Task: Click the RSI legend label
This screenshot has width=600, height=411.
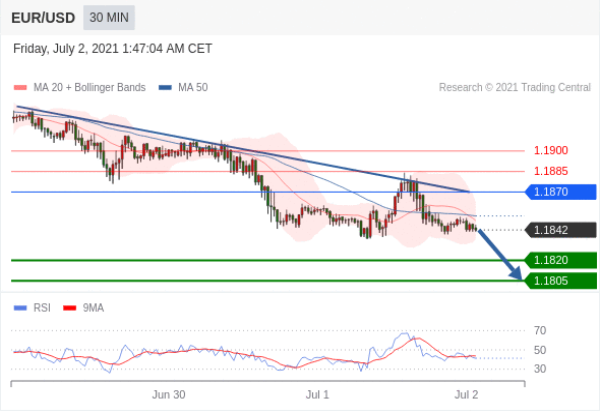Action: [x=42, y=308]
